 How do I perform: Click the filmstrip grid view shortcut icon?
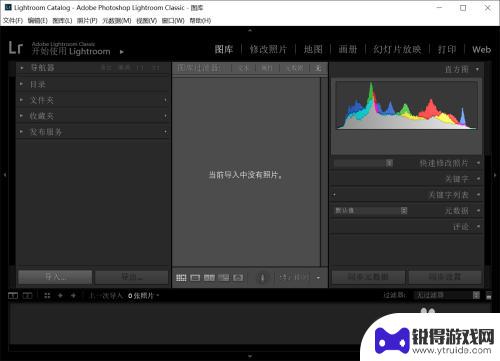click(47, 296)
